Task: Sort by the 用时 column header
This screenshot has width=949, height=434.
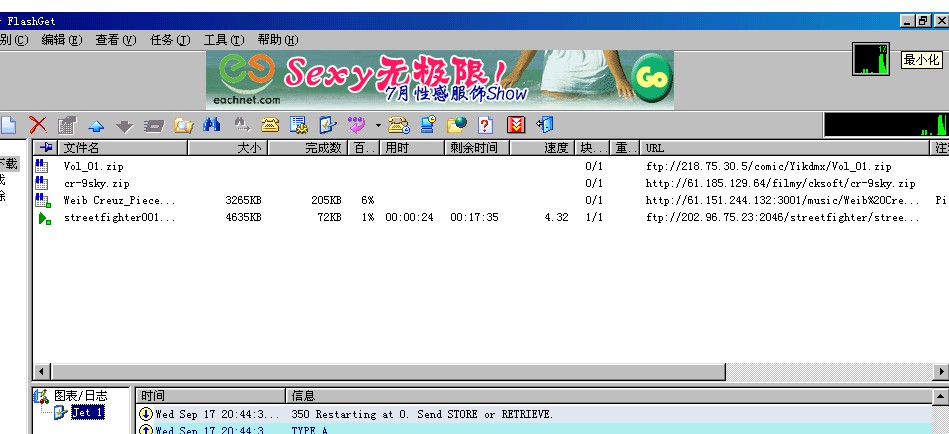Action: click(412, 148)
